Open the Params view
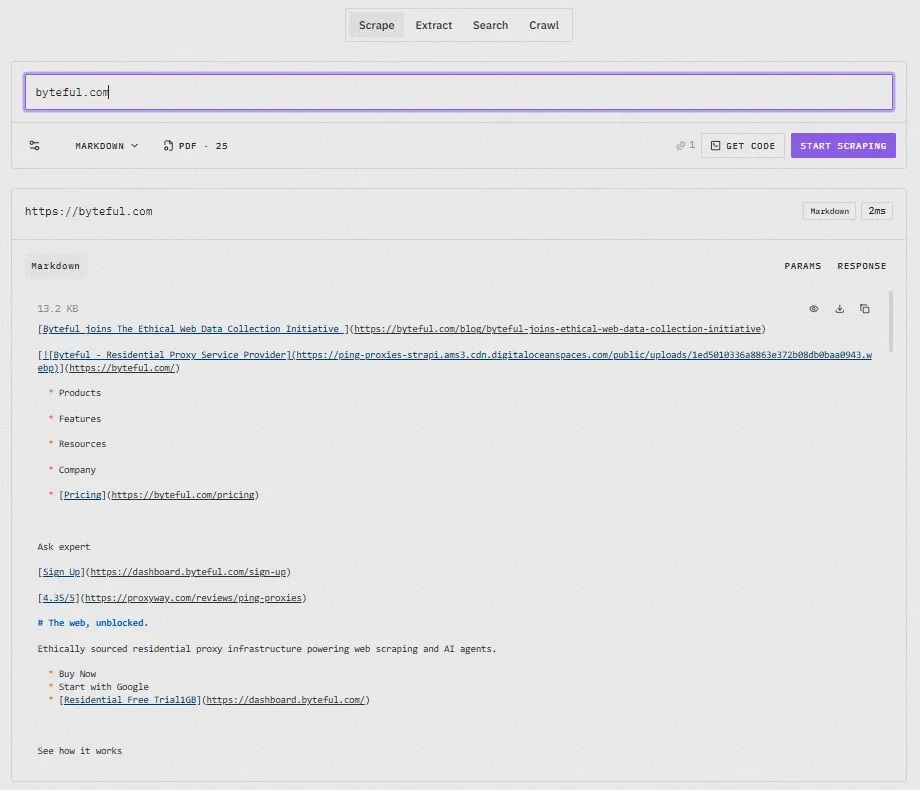920x790 pixels. 803,266
